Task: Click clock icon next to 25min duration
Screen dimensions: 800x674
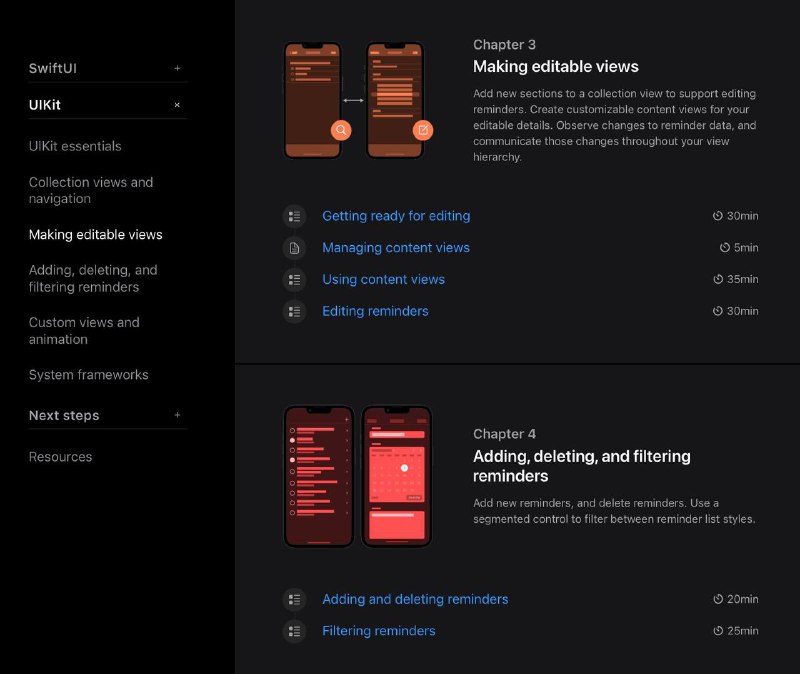Action: pos(718,631)
